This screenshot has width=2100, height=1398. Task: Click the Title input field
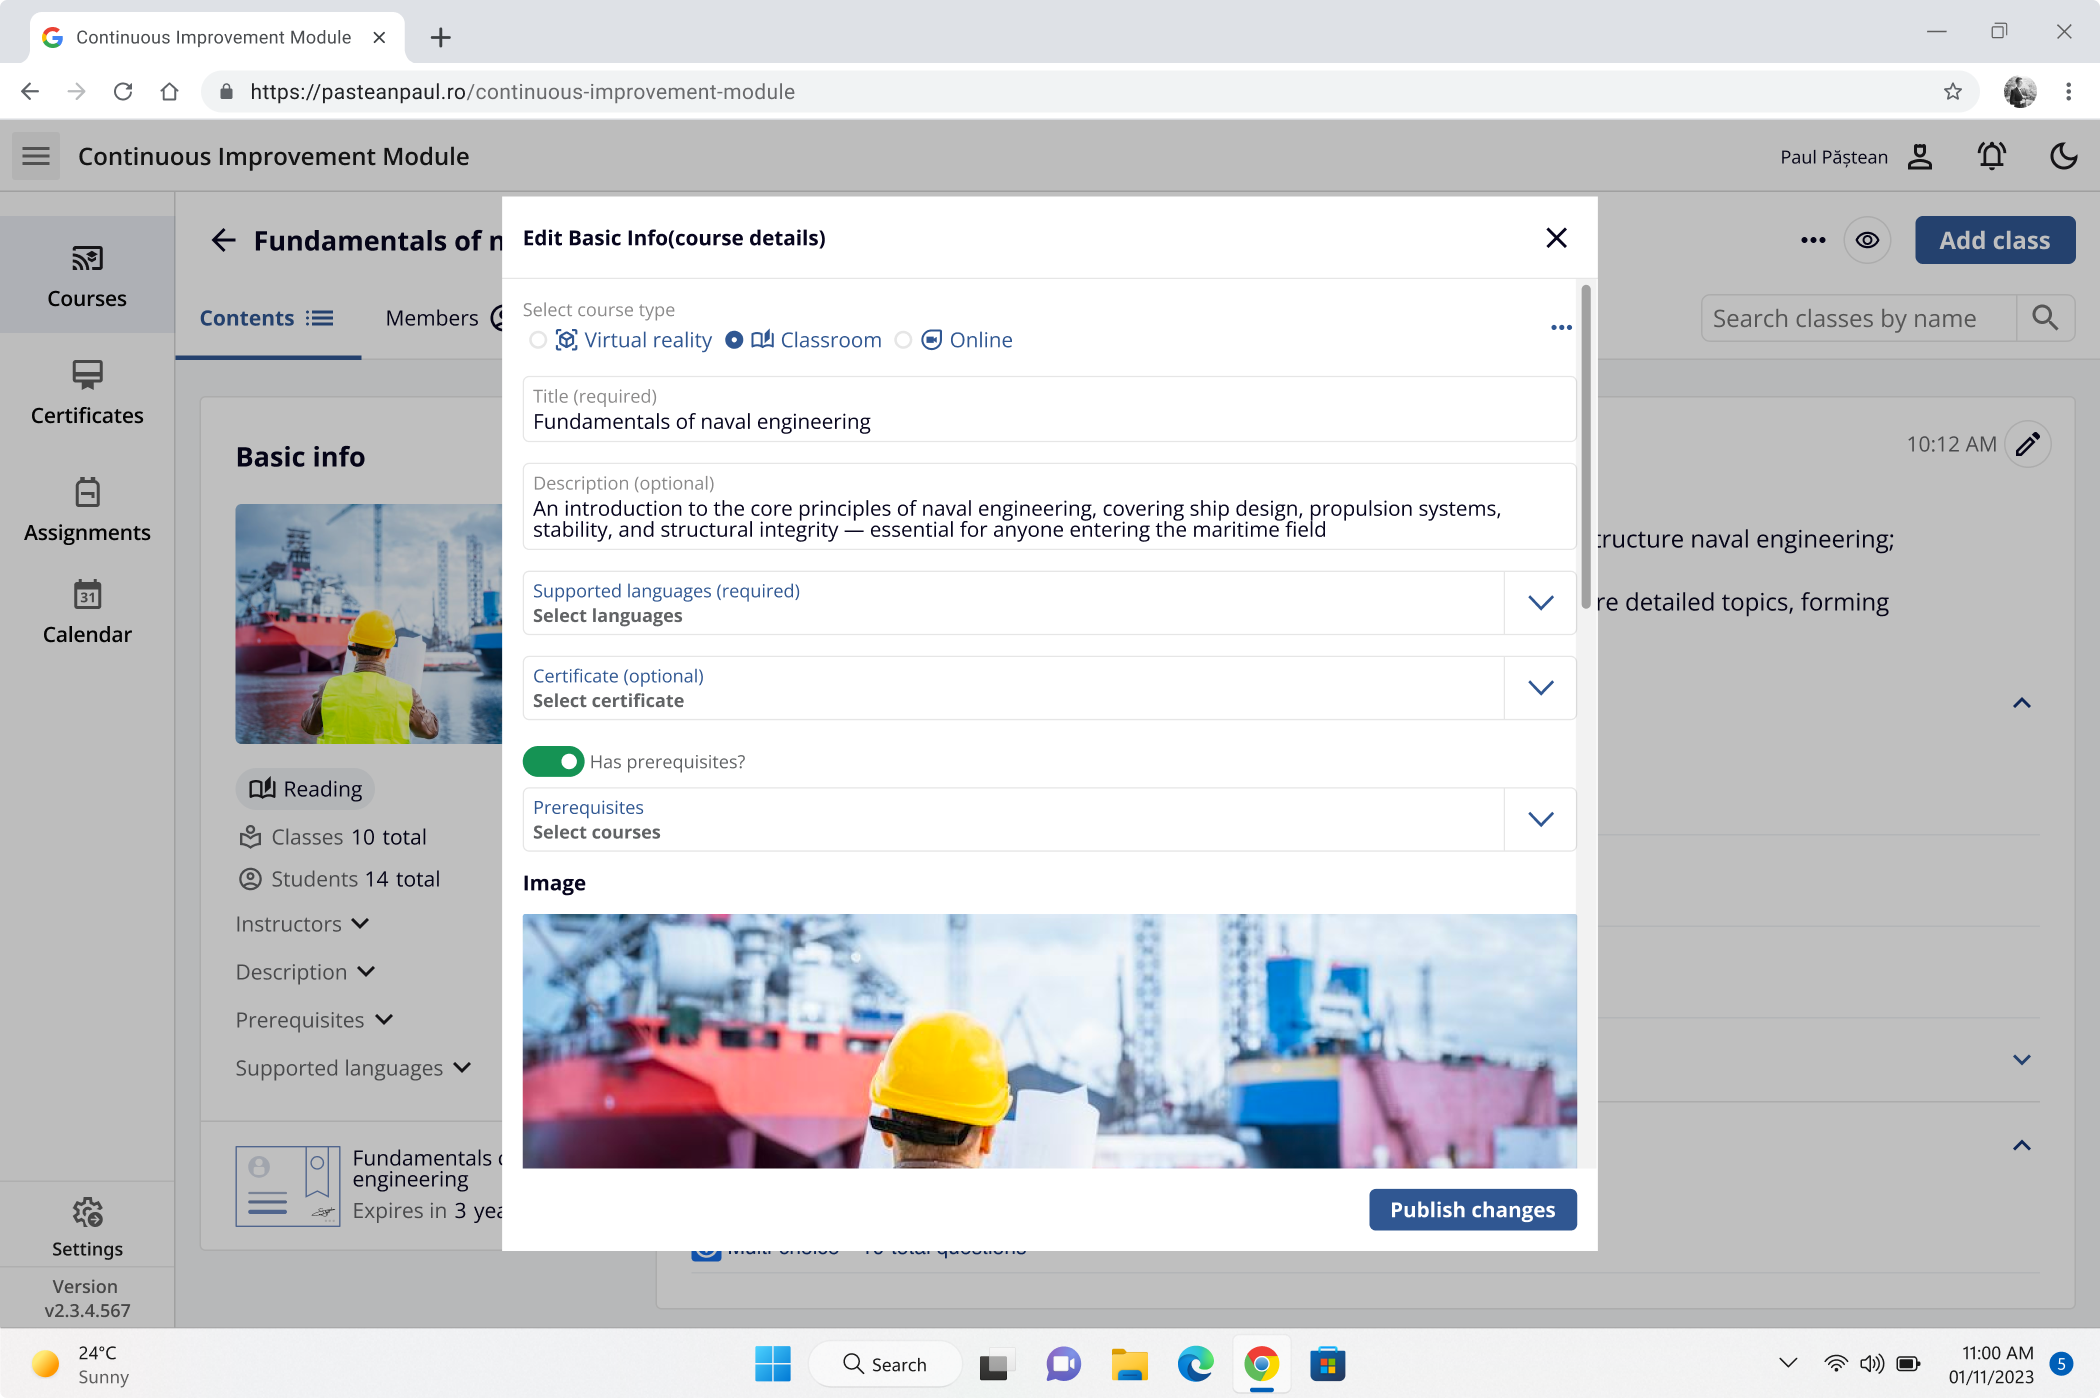point(1048,422)
